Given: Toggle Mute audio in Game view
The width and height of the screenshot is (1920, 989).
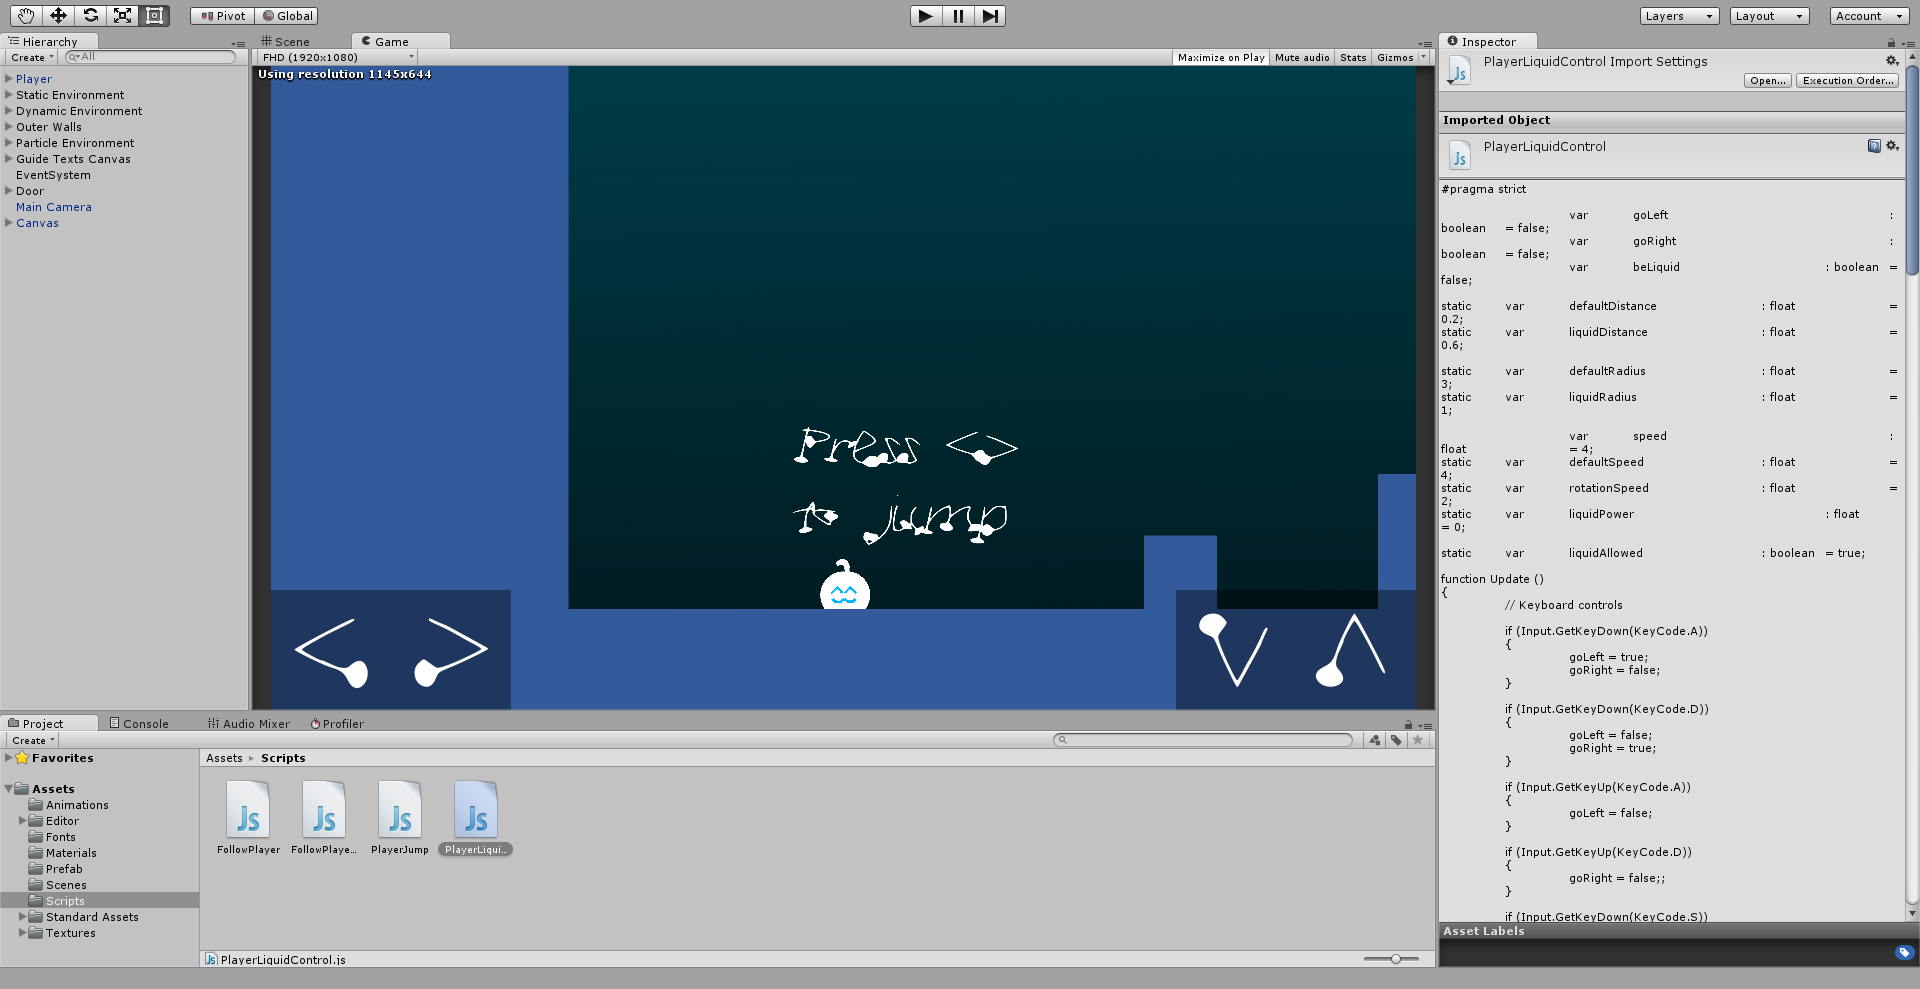Looking at the screenshot, I should click(1302, 58).
